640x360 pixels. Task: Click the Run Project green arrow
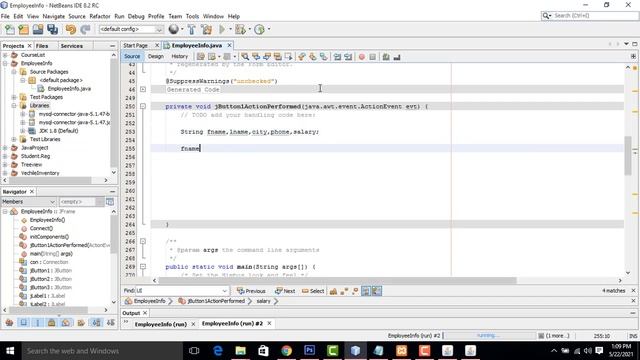(222, 29)
